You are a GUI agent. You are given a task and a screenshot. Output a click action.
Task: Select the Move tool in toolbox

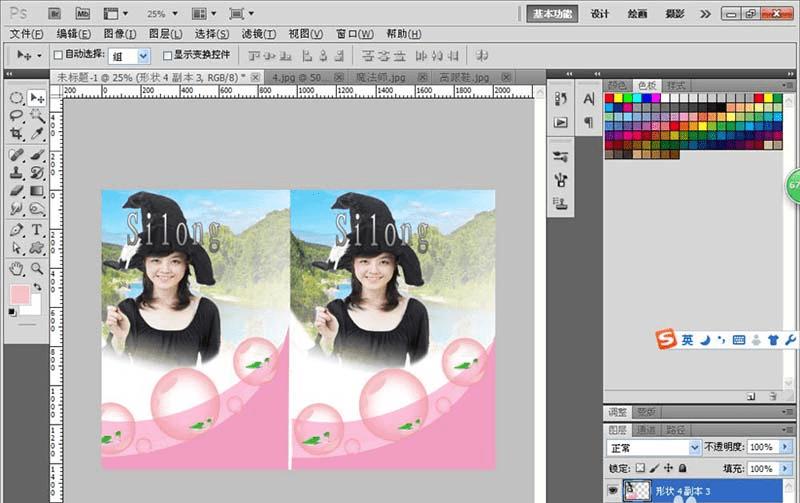(37, 97)
